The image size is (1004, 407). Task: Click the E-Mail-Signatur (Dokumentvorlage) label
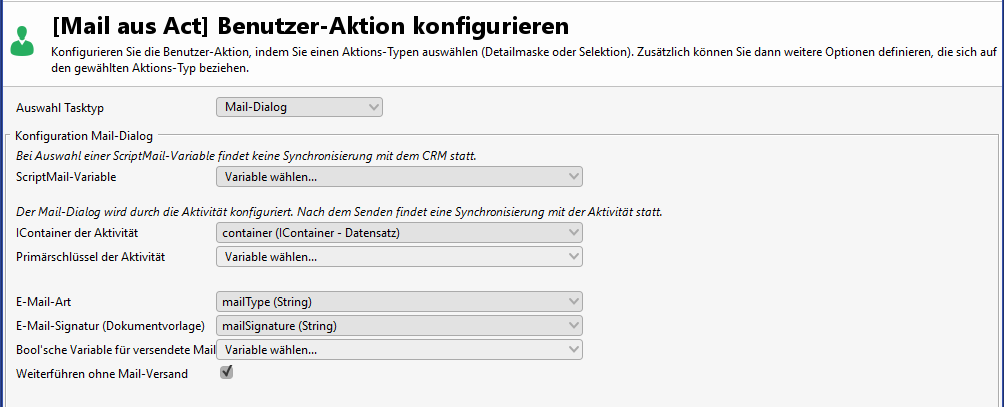pos(111,325)
